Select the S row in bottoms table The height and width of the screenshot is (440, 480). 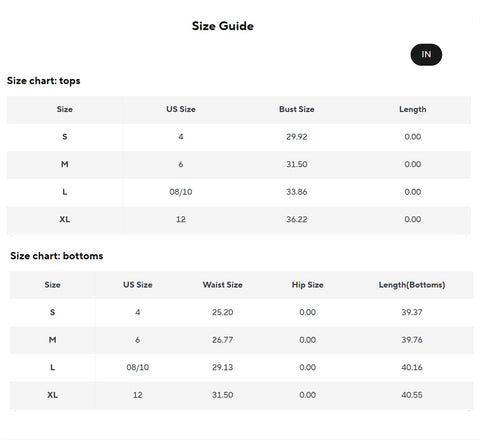pos(242,312)
